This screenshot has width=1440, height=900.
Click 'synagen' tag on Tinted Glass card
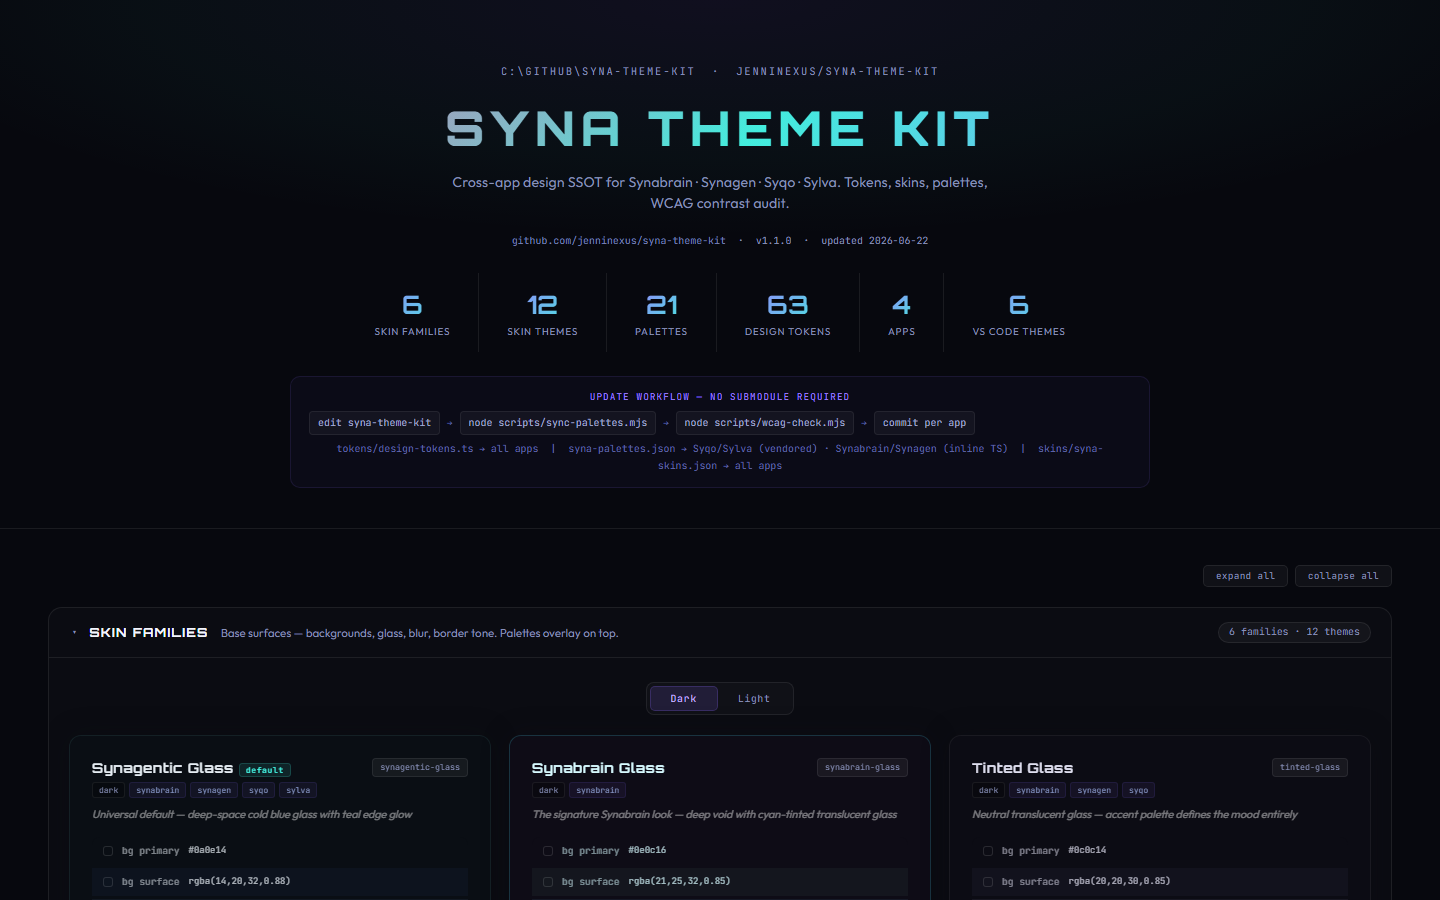[1094, 790]
